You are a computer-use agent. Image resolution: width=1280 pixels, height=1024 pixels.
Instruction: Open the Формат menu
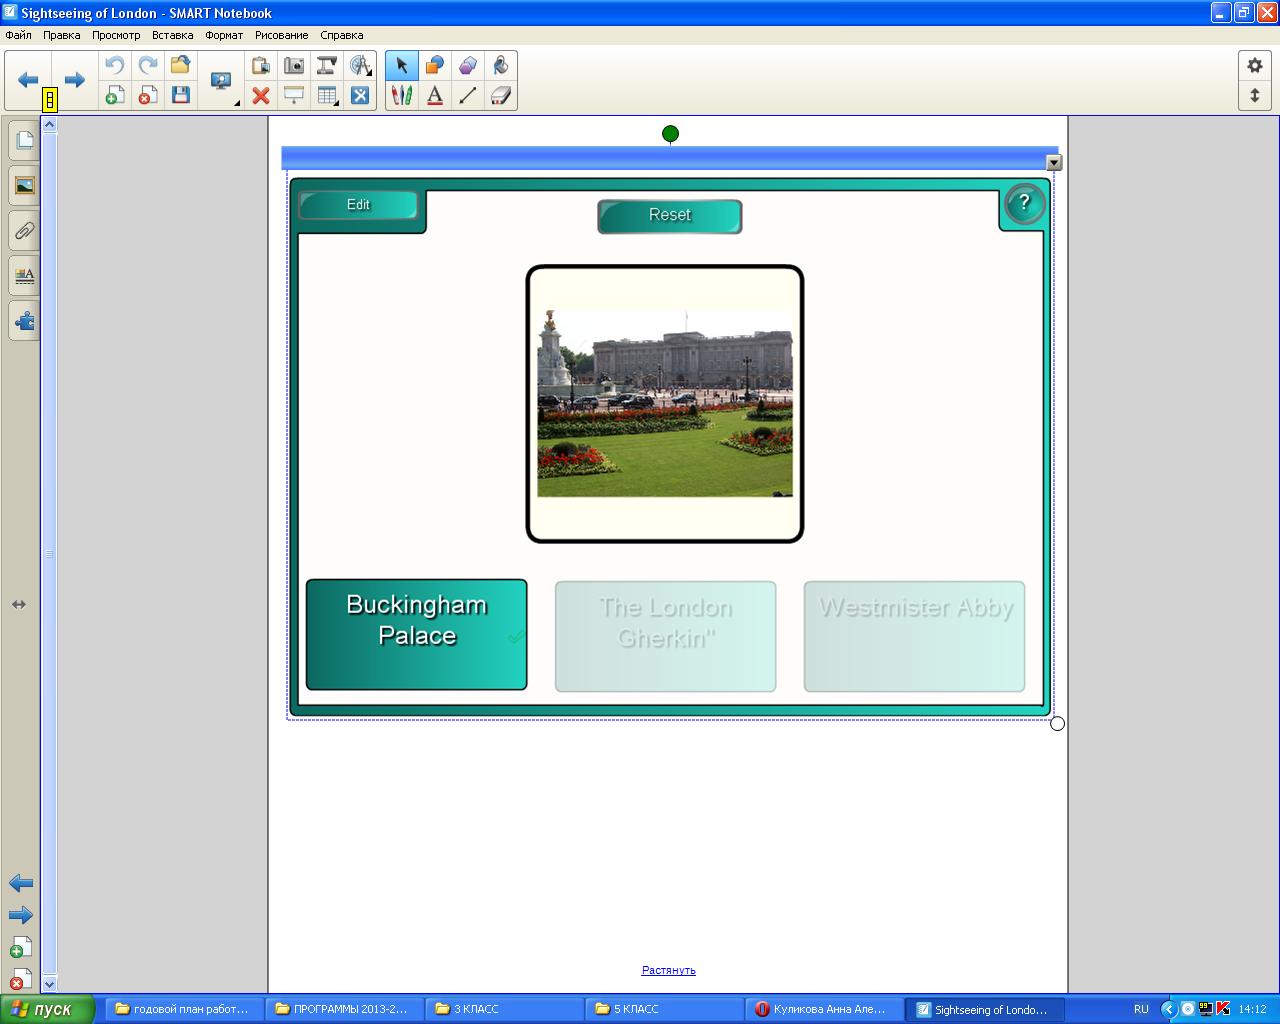click(x=224, y=35)
